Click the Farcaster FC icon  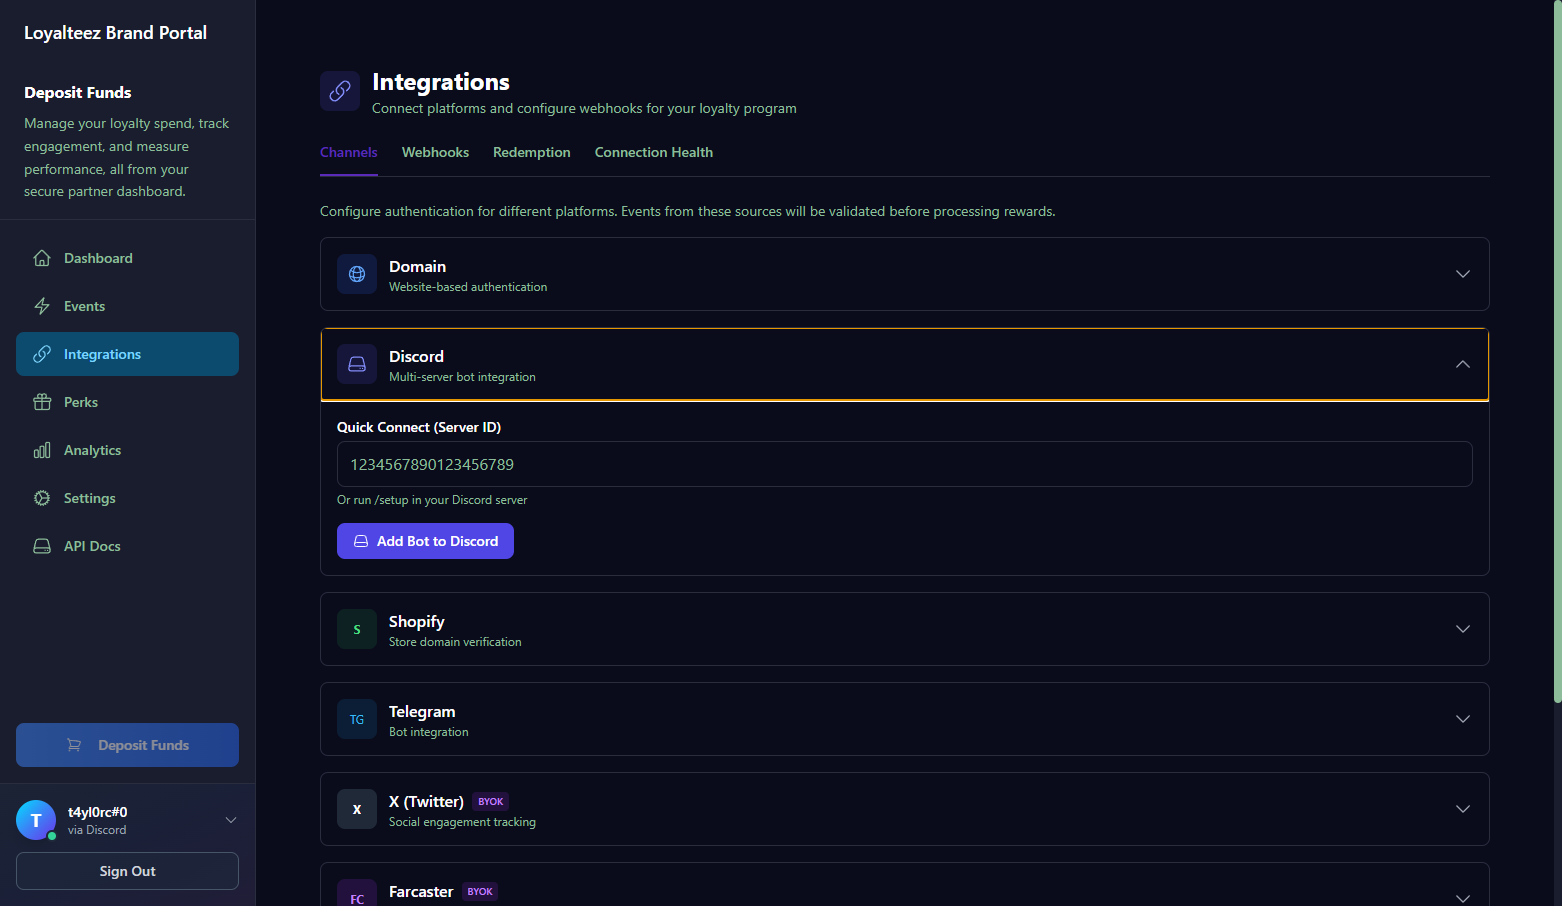356,894
